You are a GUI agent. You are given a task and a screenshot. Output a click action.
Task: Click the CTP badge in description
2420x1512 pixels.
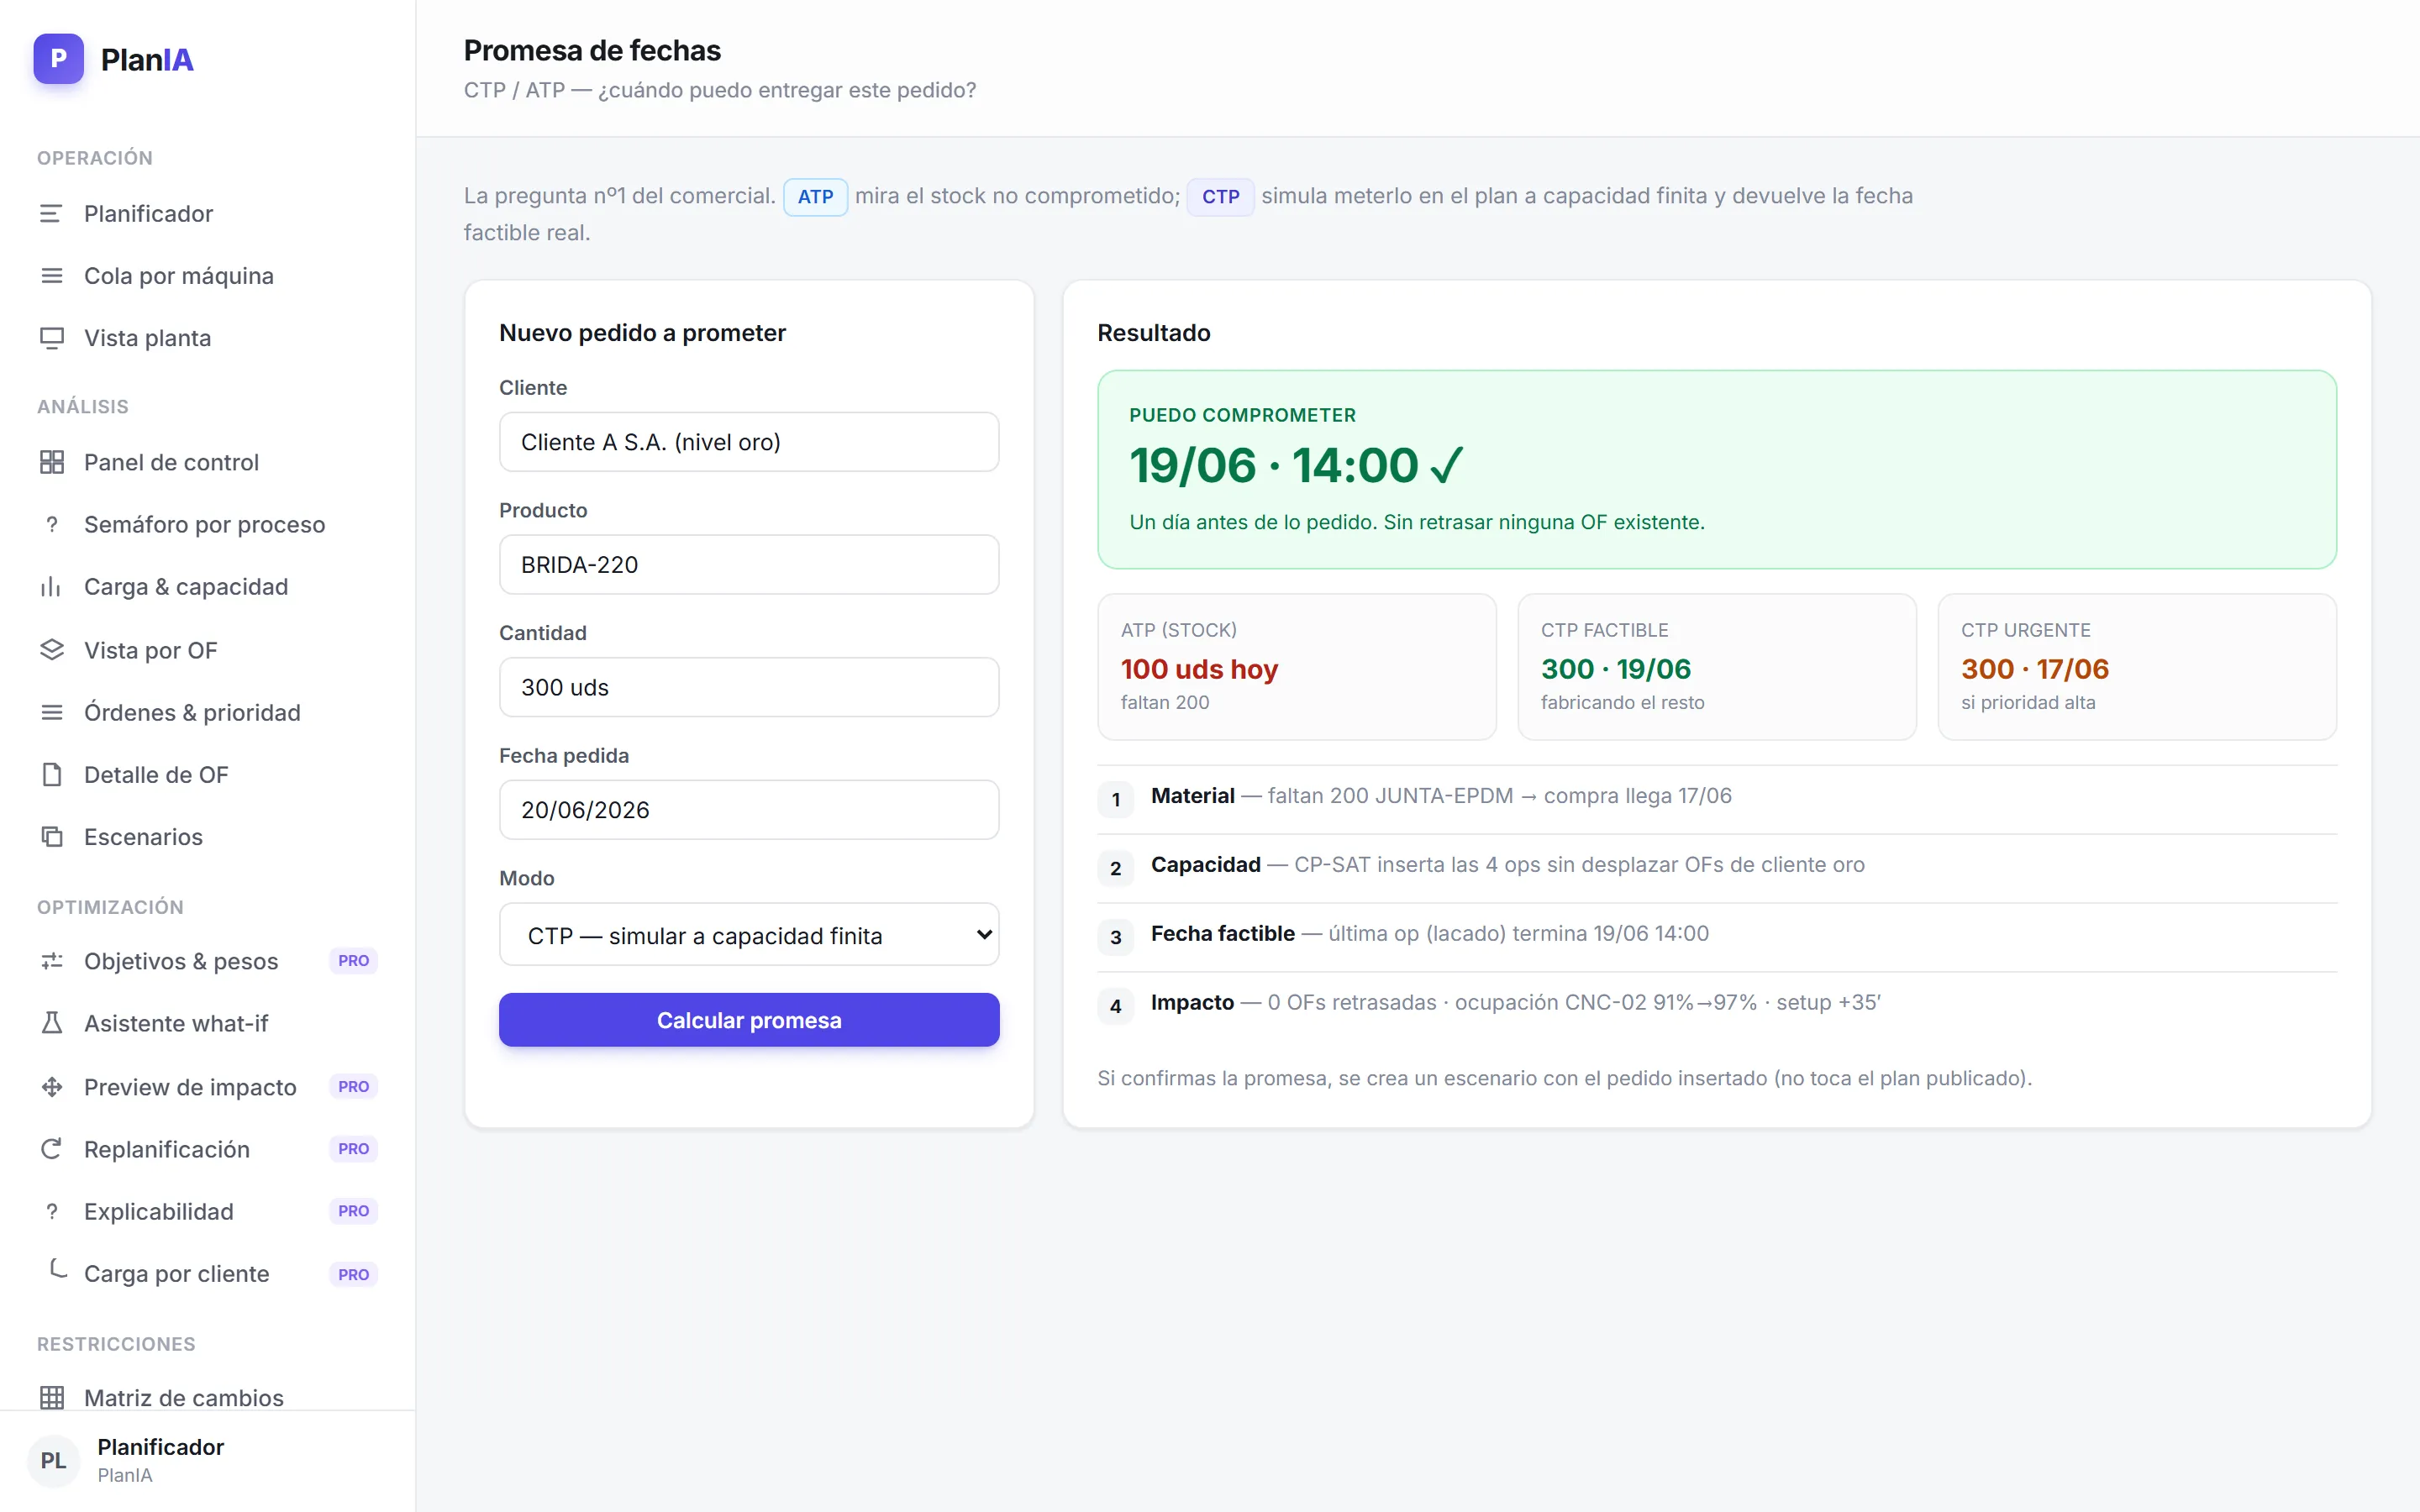(1220, 197)
